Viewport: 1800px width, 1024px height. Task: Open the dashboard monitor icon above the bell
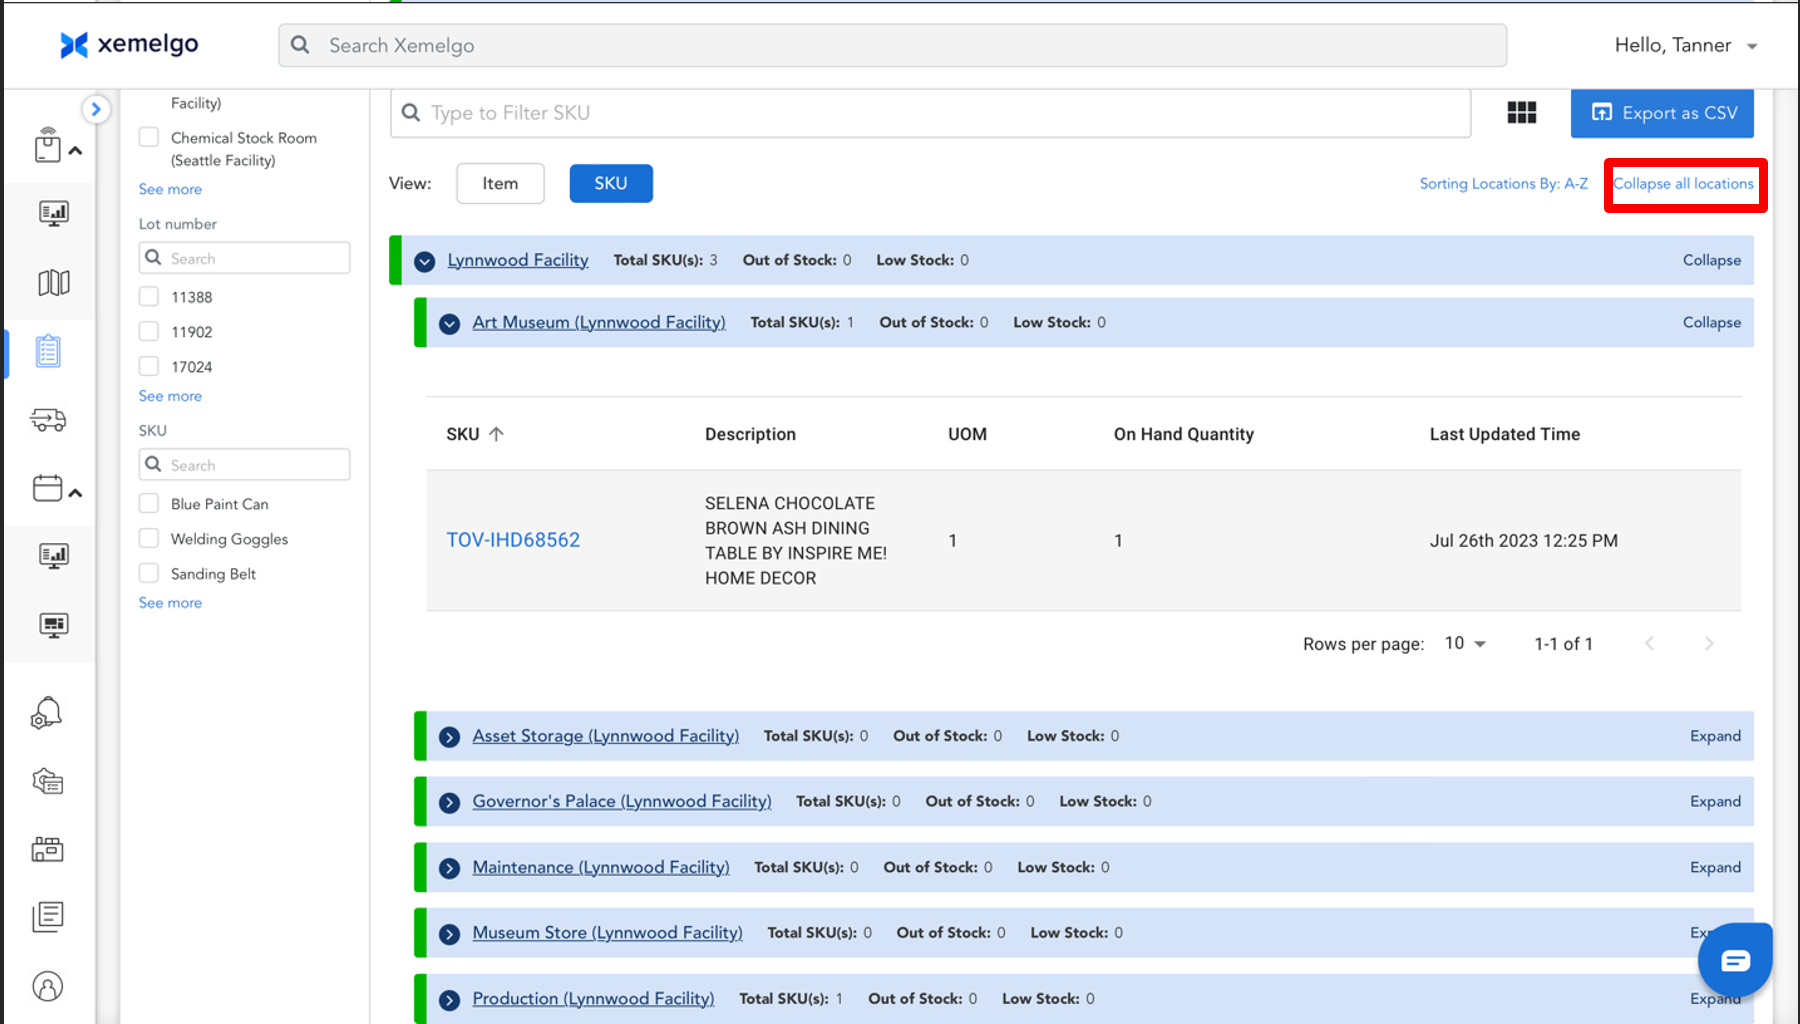pos(54,626)
